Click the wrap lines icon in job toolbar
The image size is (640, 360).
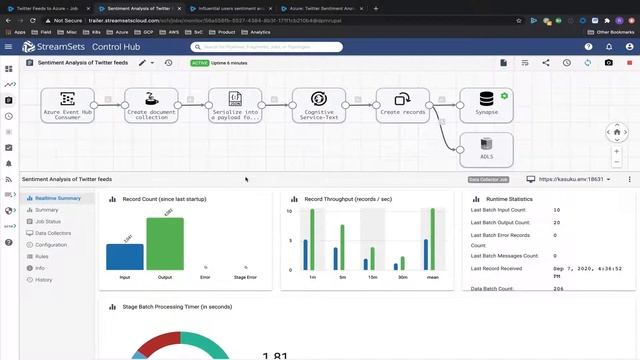click(x=525, y=63)
